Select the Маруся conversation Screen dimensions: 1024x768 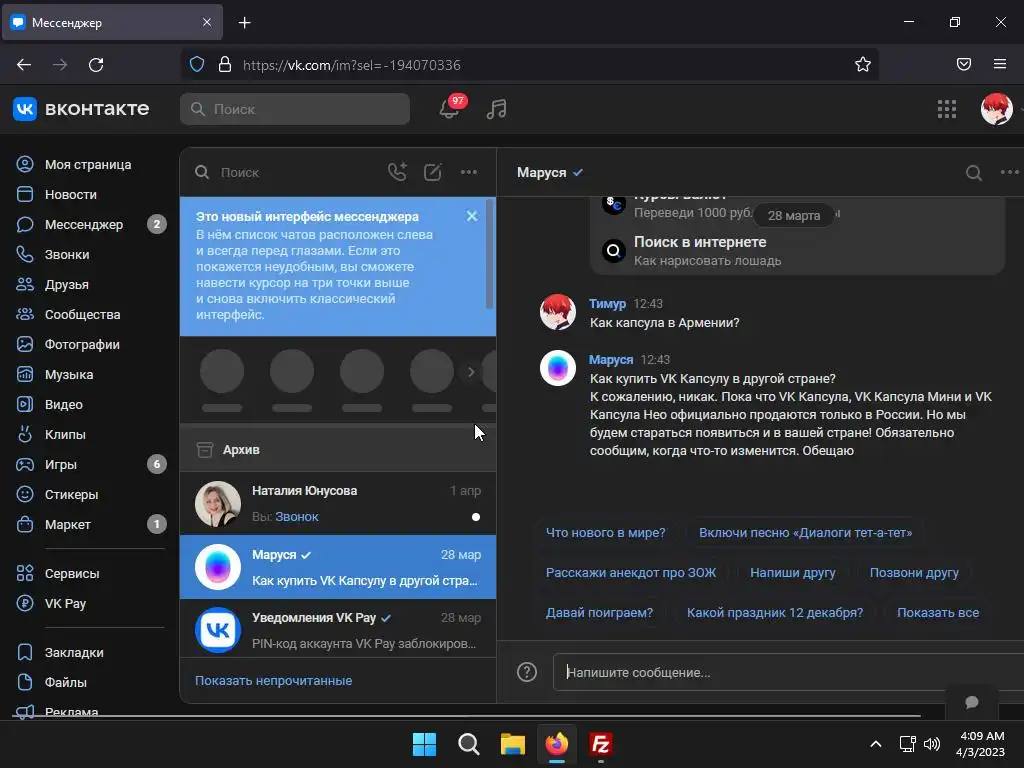[338, 567]
